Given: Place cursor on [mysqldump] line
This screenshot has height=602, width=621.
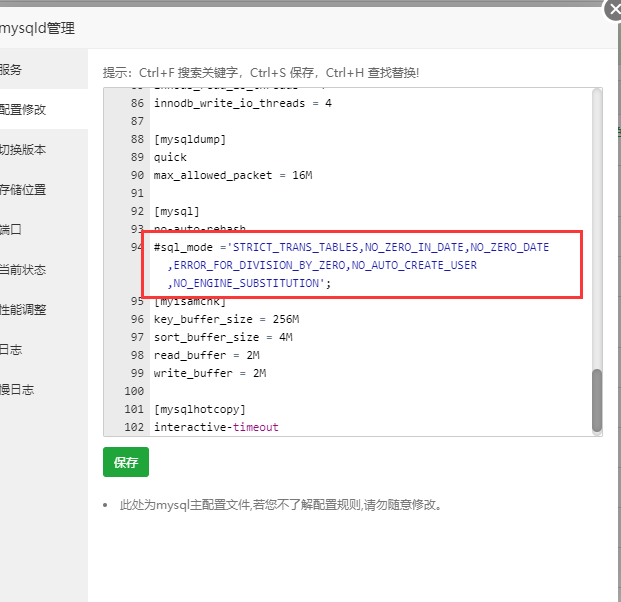Looking at the screenshot, I should [x=190, y=139].
